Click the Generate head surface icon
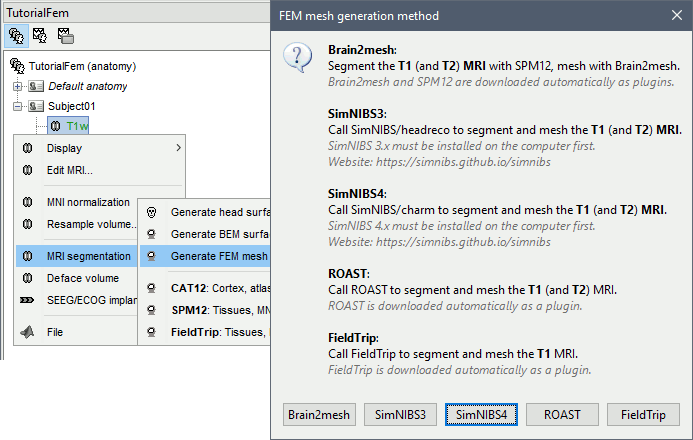 (x=152, y=212)
